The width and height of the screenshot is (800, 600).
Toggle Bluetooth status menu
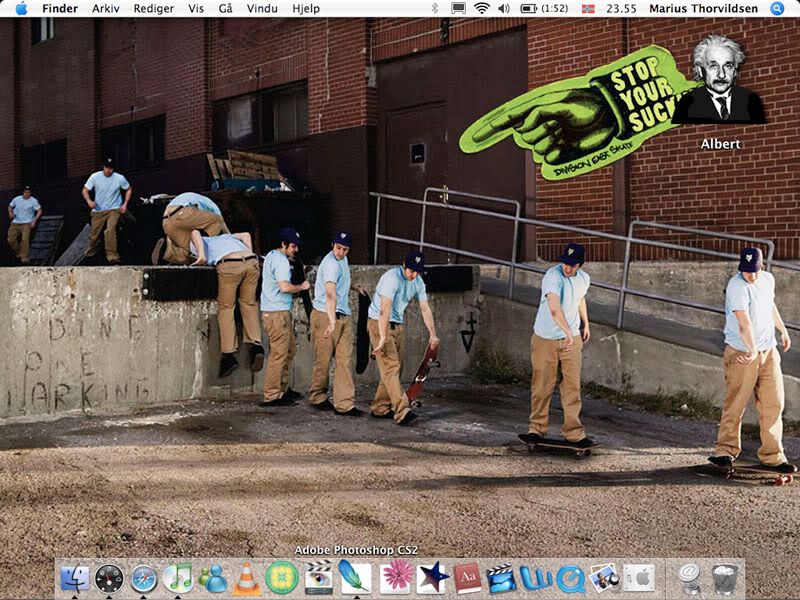point(435,8)
